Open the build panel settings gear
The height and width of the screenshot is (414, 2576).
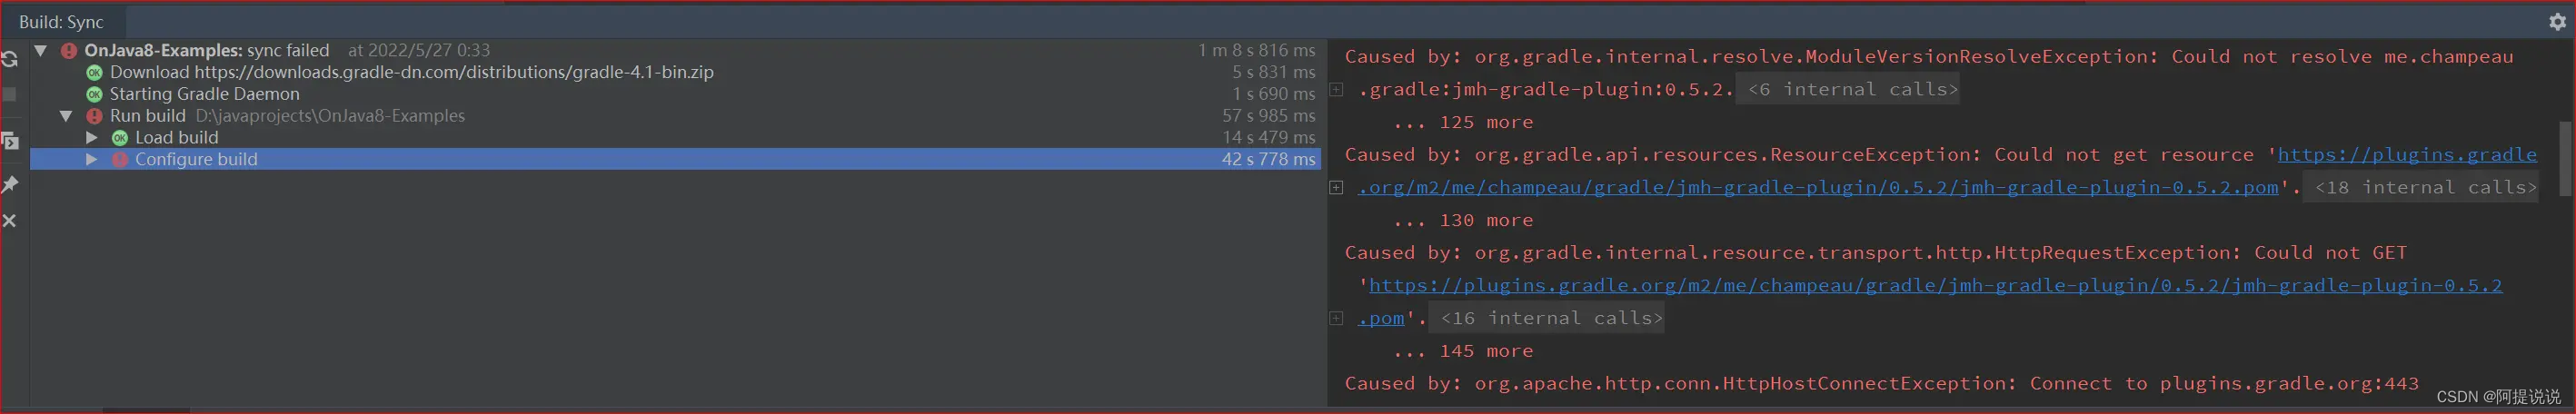tap(2557, 21)
